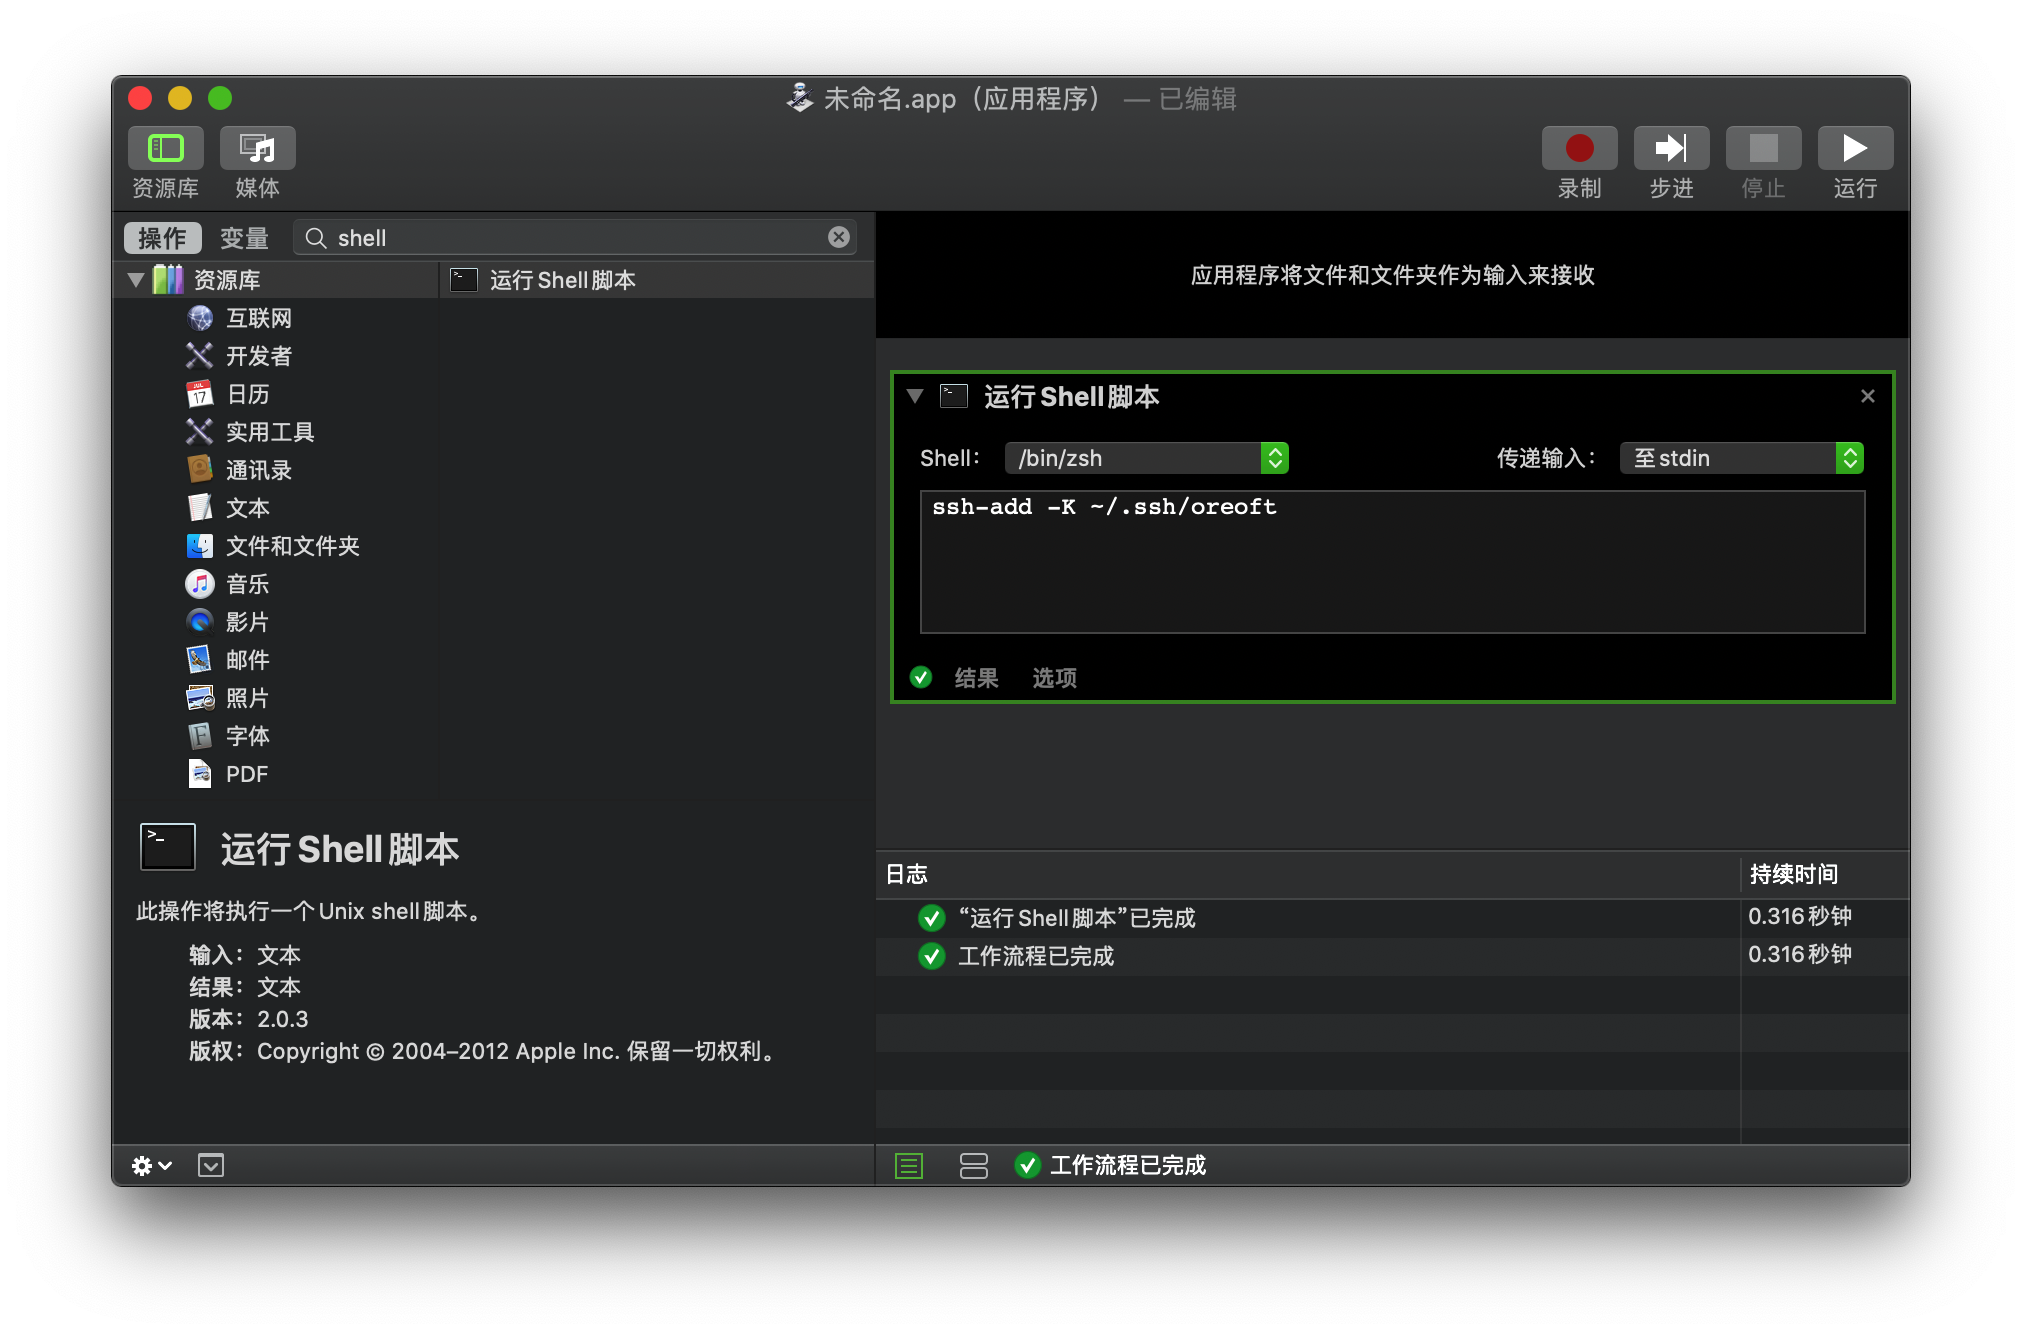The width and height of the screenshot is (2022, 1334).
Task: Show the variables list view
Action: [x=973, y=1165]
